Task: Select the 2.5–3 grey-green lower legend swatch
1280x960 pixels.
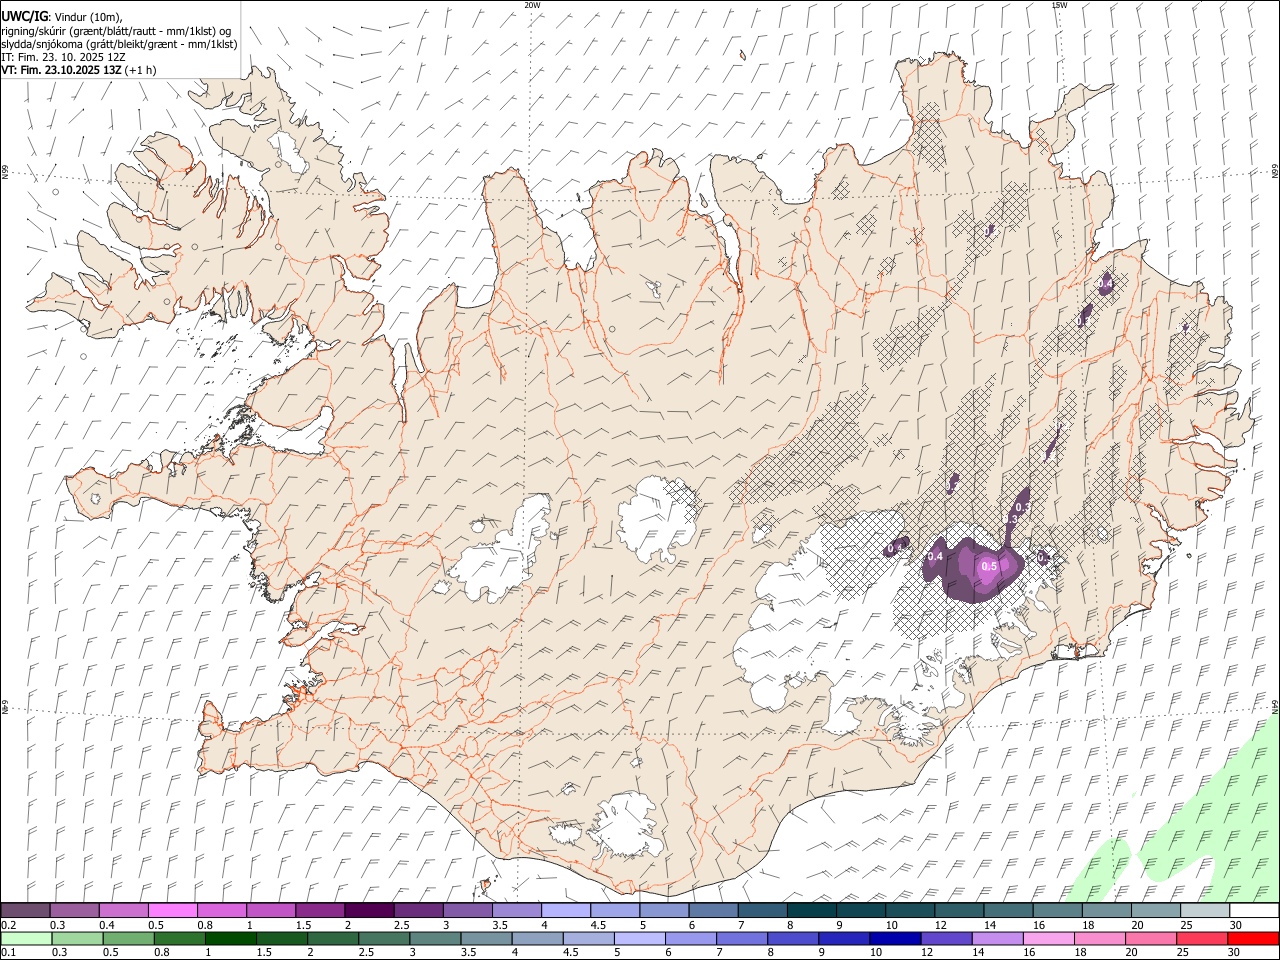Action: coord(384,939)
